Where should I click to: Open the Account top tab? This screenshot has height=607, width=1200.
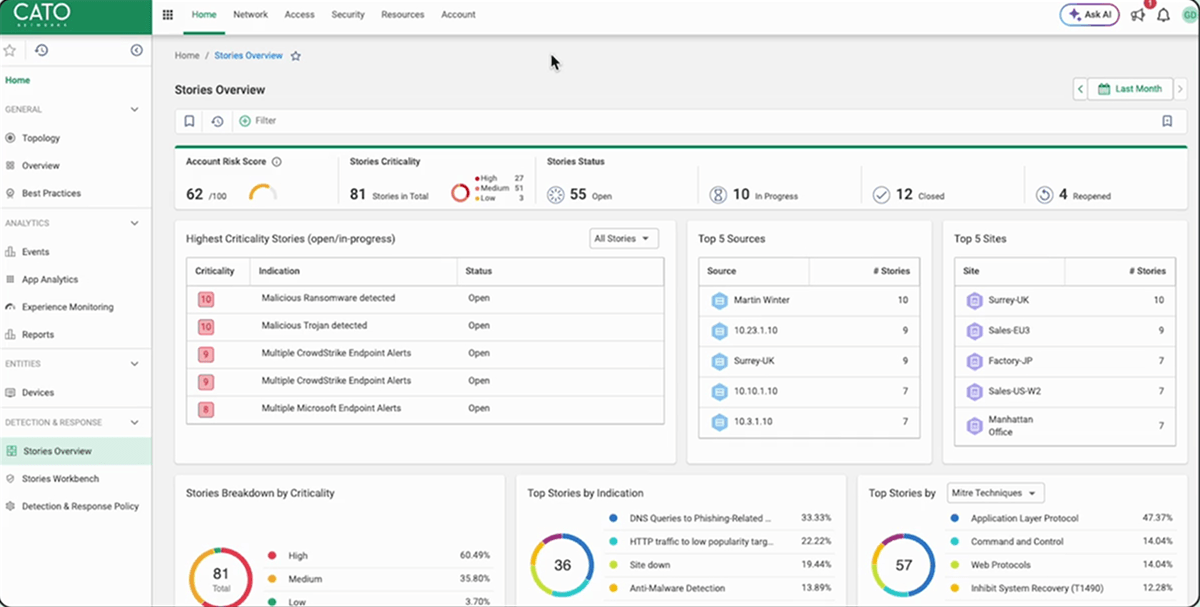coord(458,15)
